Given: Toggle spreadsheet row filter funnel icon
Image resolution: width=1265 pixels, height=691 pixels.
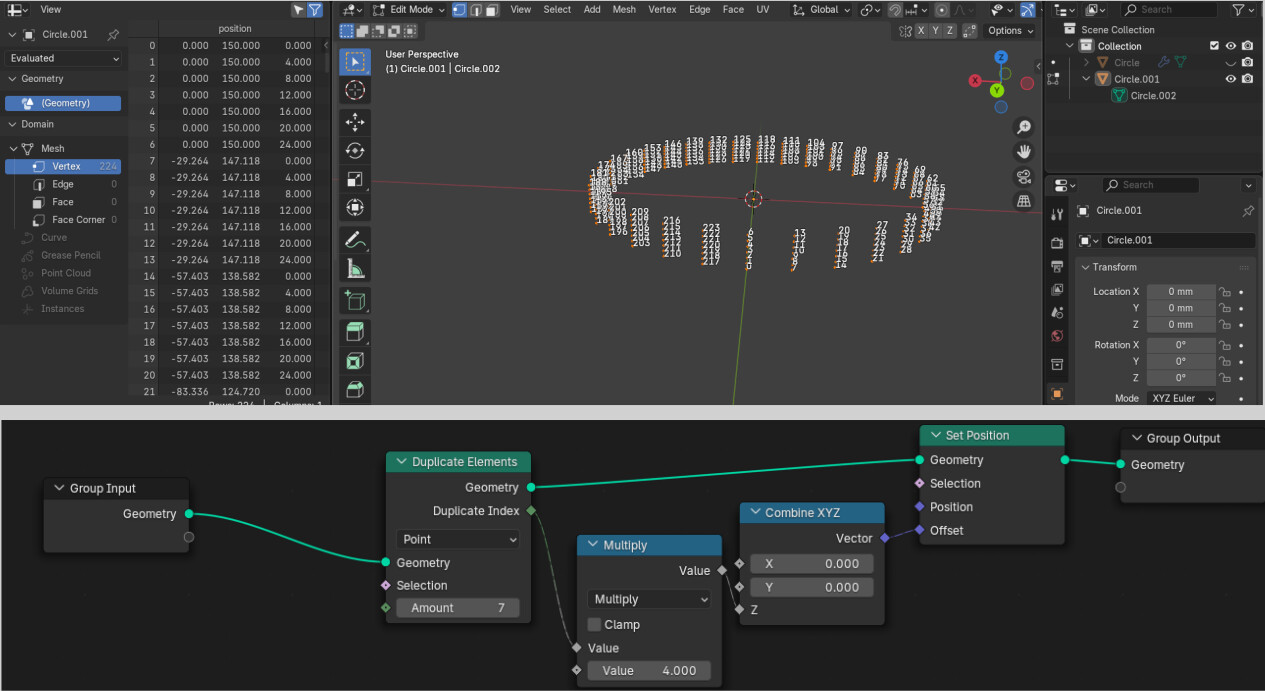Looking at the screenshot, I should coord(315,10).
